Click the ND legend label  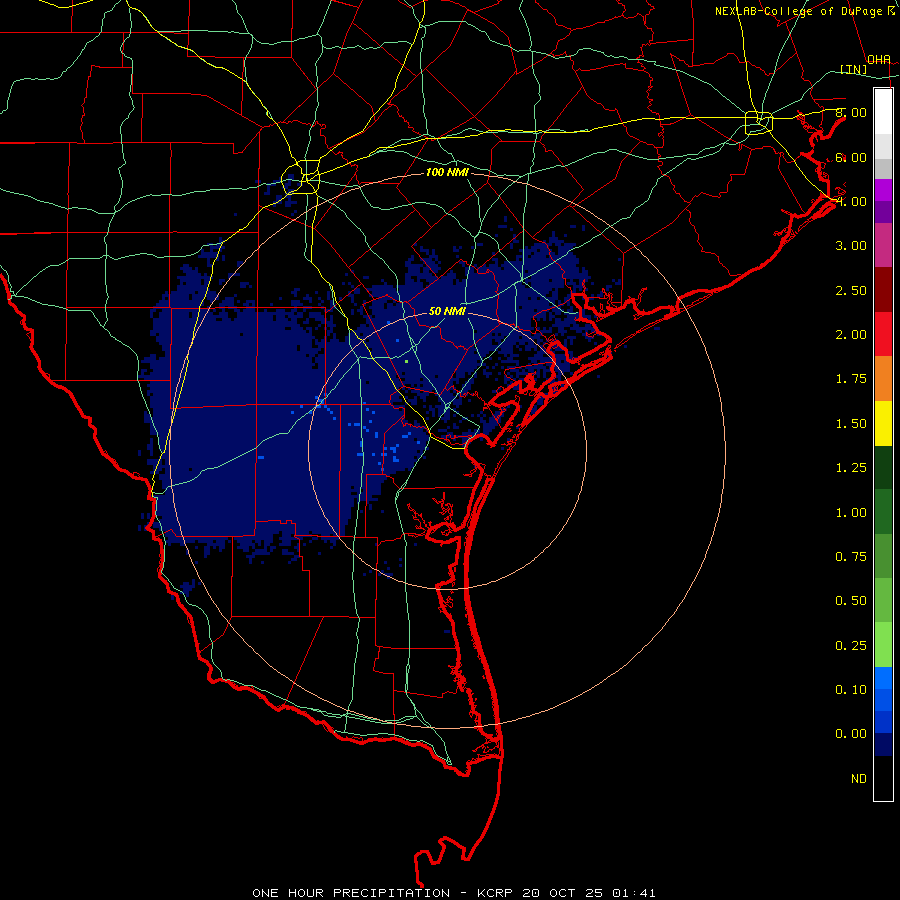point(859,779)
